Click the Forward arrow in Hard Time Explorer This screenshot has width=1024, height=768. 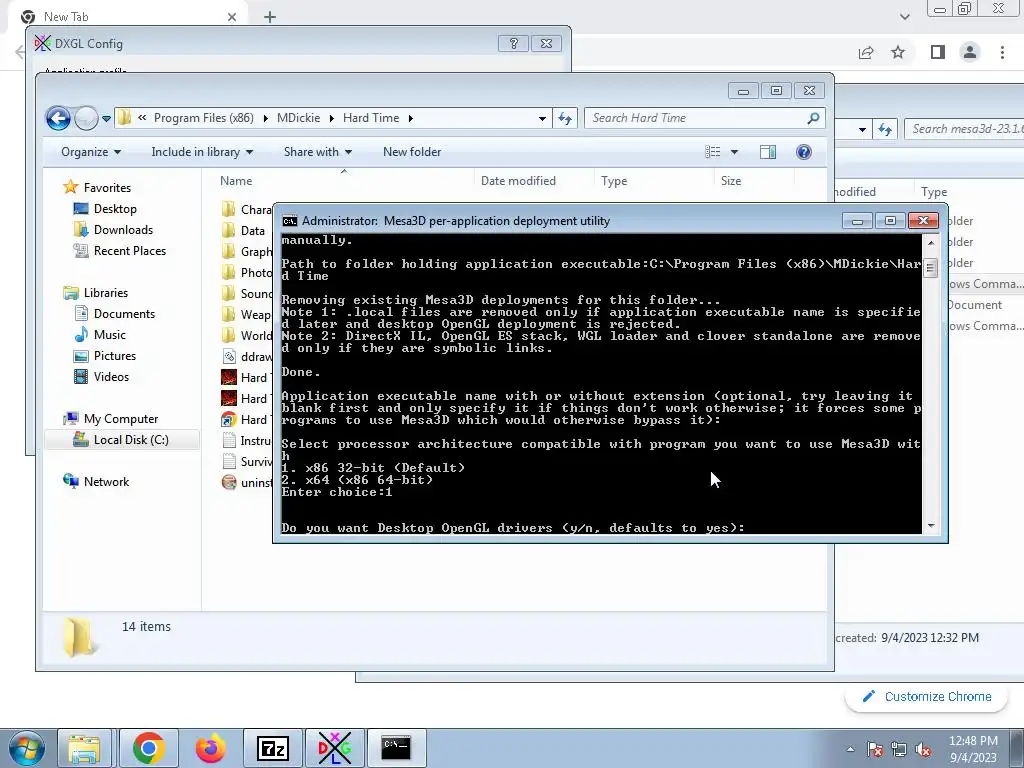coord(86,118)
